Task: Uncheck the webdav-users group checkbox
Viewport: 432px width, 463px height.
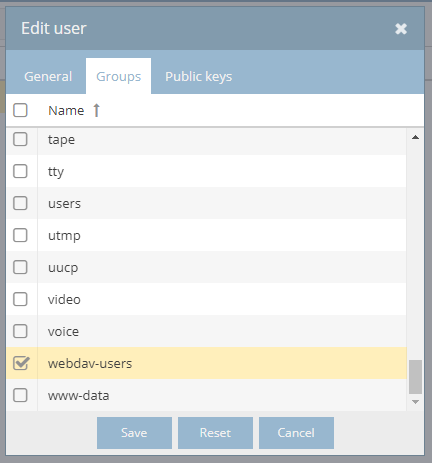Action: [x=21, y=363]
